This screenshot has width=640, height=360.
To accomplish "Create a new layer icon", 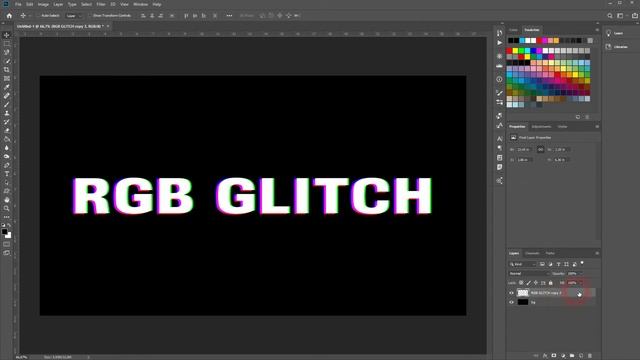I will tap(581, 356).
